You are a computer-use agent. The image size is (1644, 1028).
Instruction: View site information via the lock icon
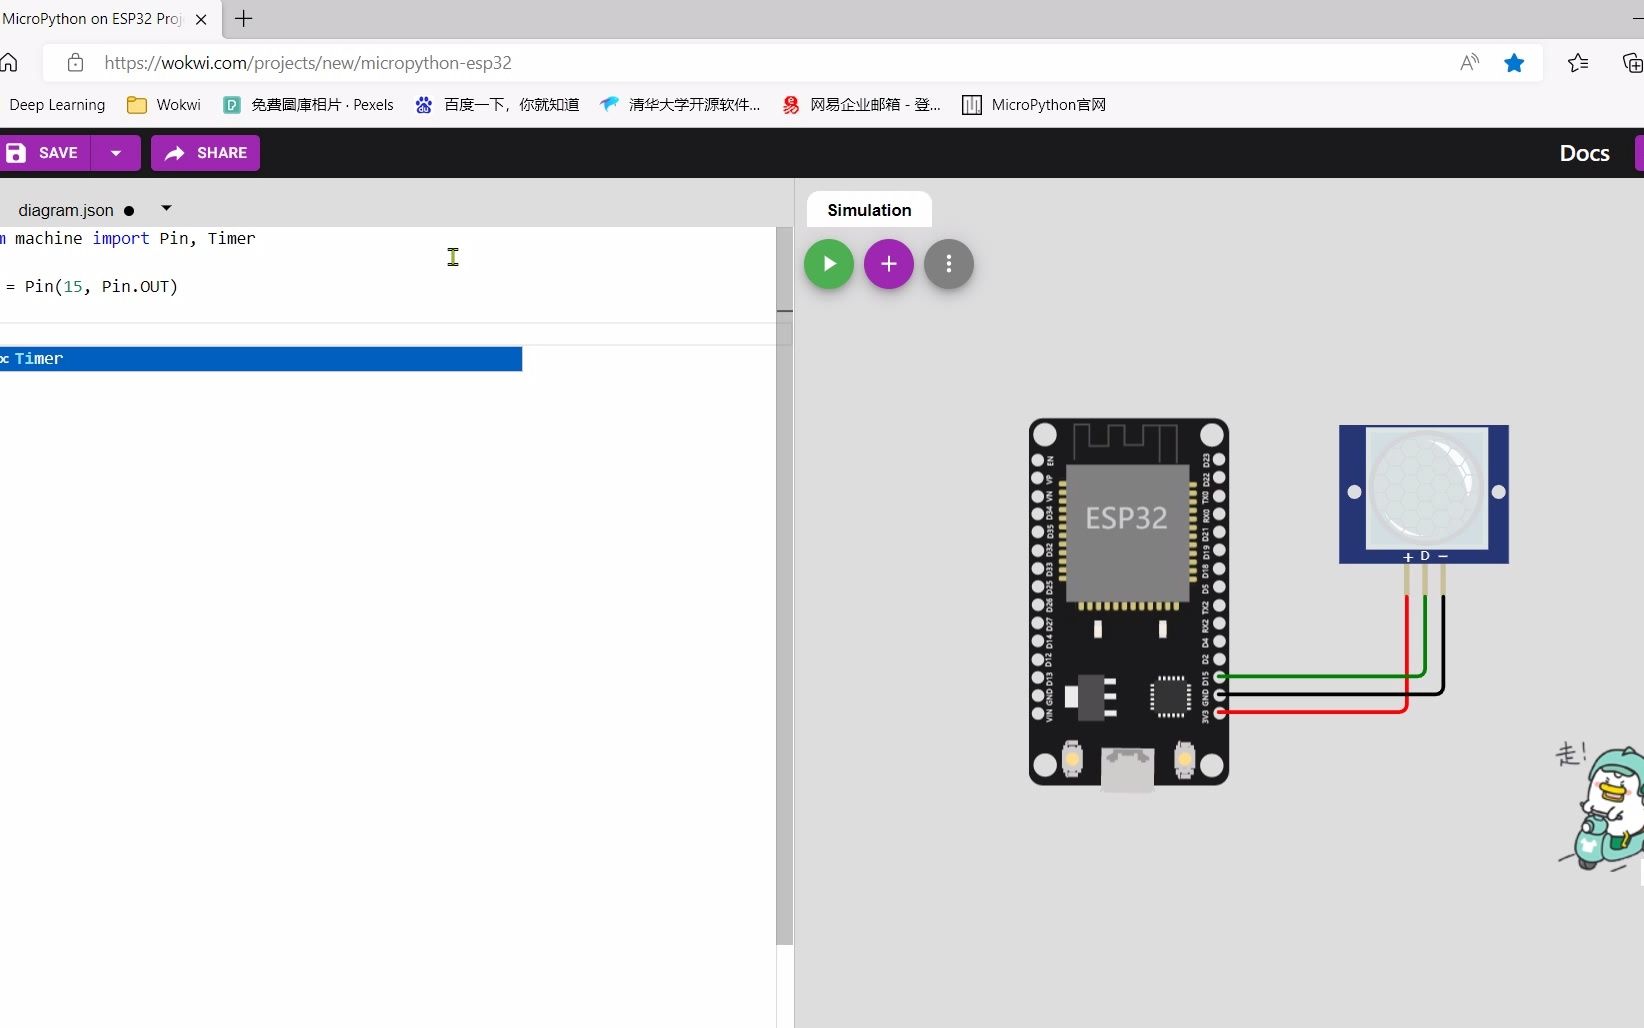[x=75, y=62]
